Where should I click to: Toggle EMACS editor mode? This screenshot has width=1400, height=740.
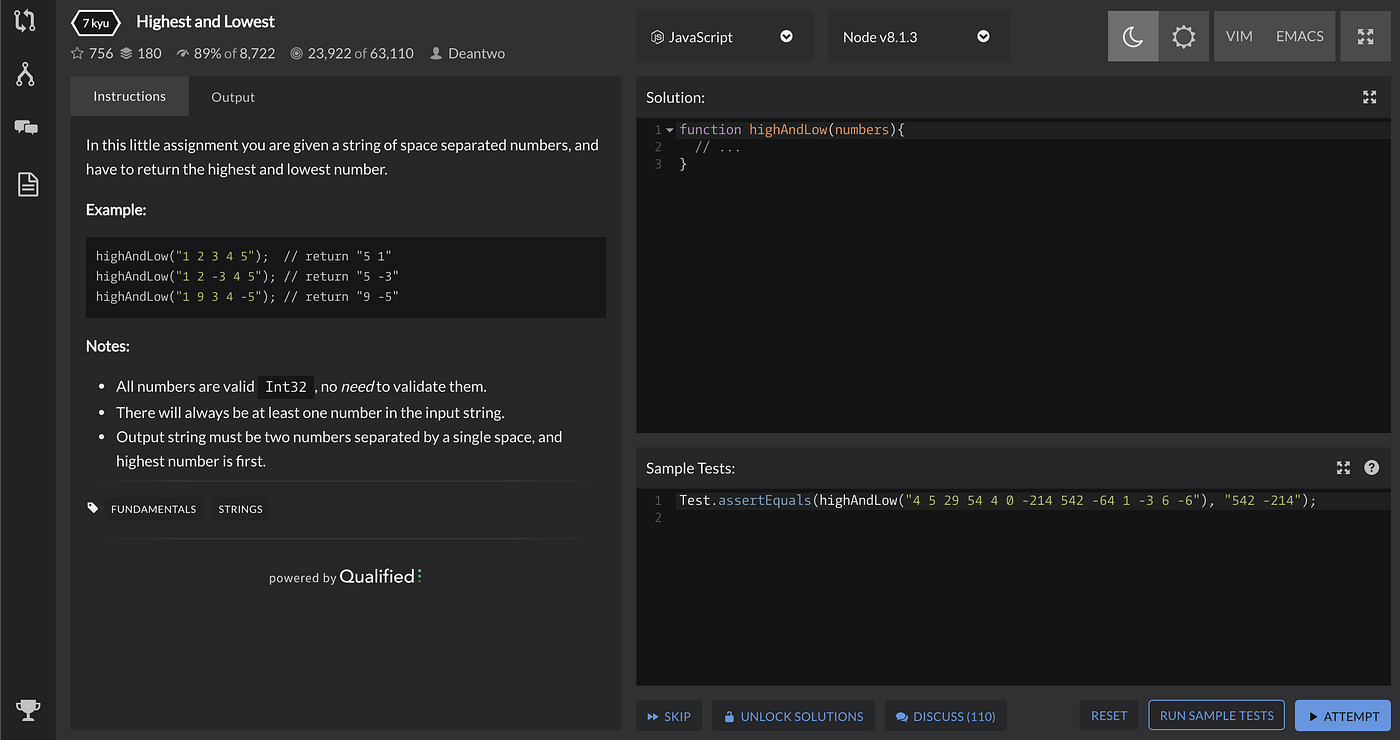(x=1299, y=37)
